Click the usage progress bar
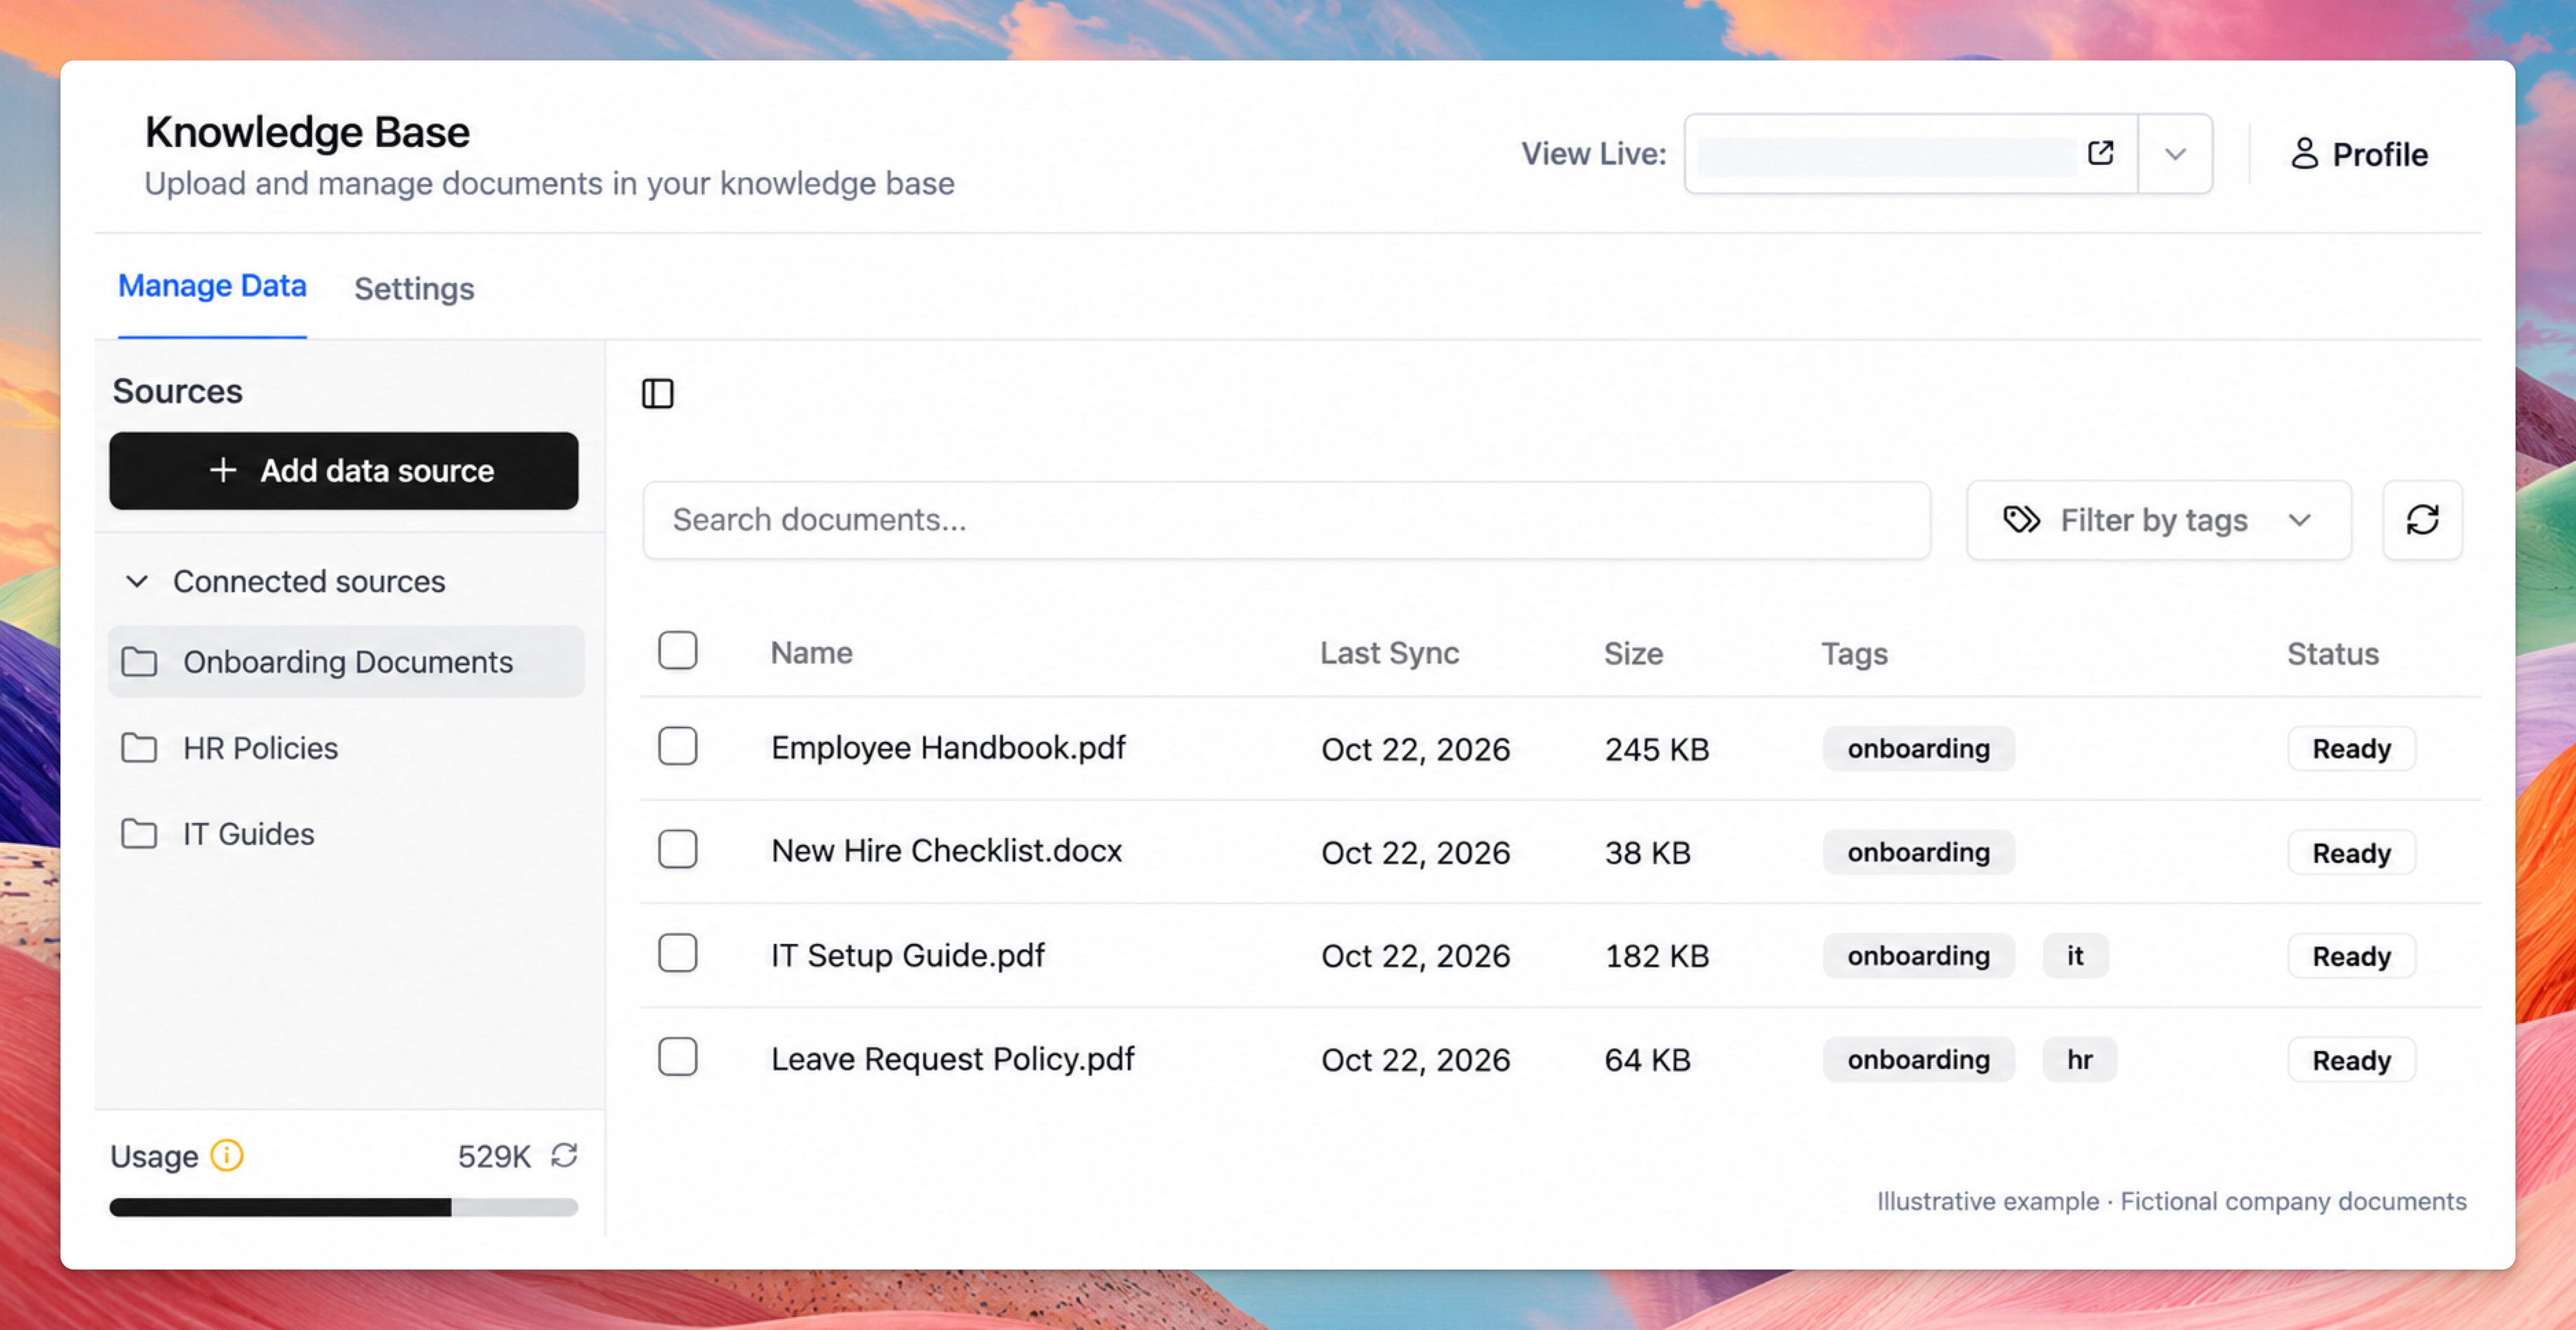The width and height of the screenshot is (2576, 1330). (x=344, y=1208)
